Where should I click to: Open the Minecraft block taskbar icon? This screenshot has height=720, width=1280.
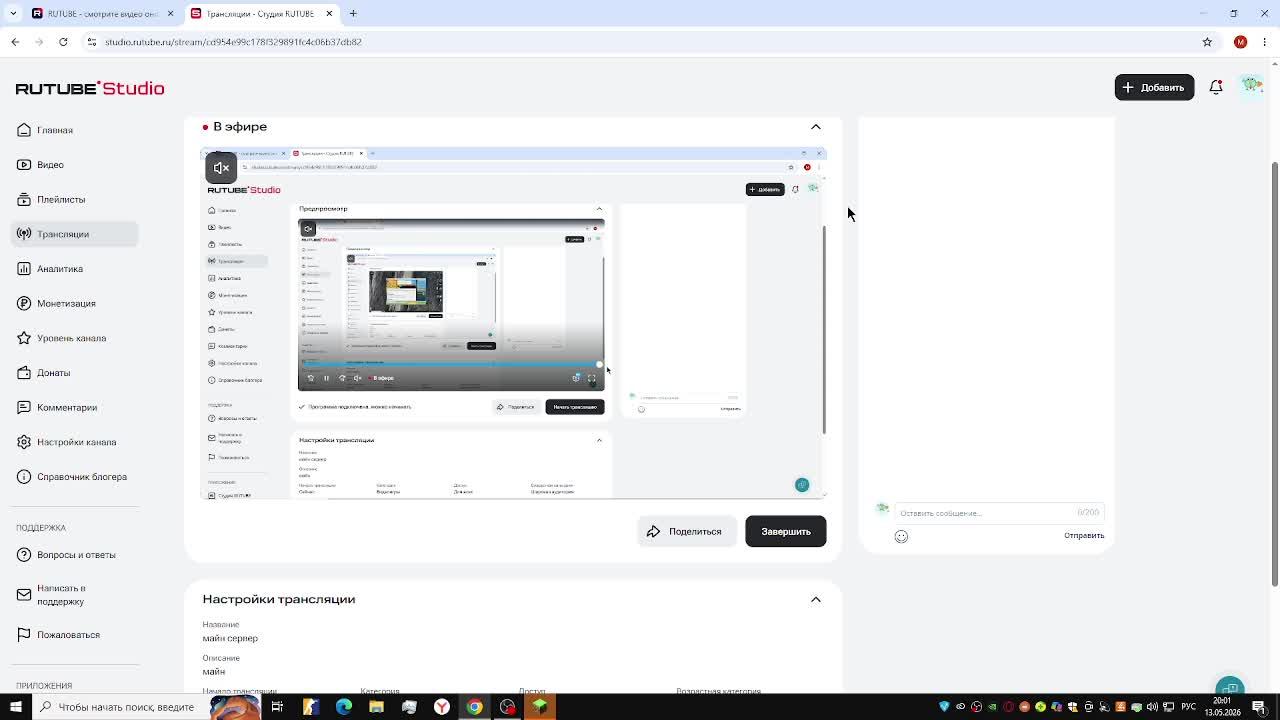tap(540, 707)
